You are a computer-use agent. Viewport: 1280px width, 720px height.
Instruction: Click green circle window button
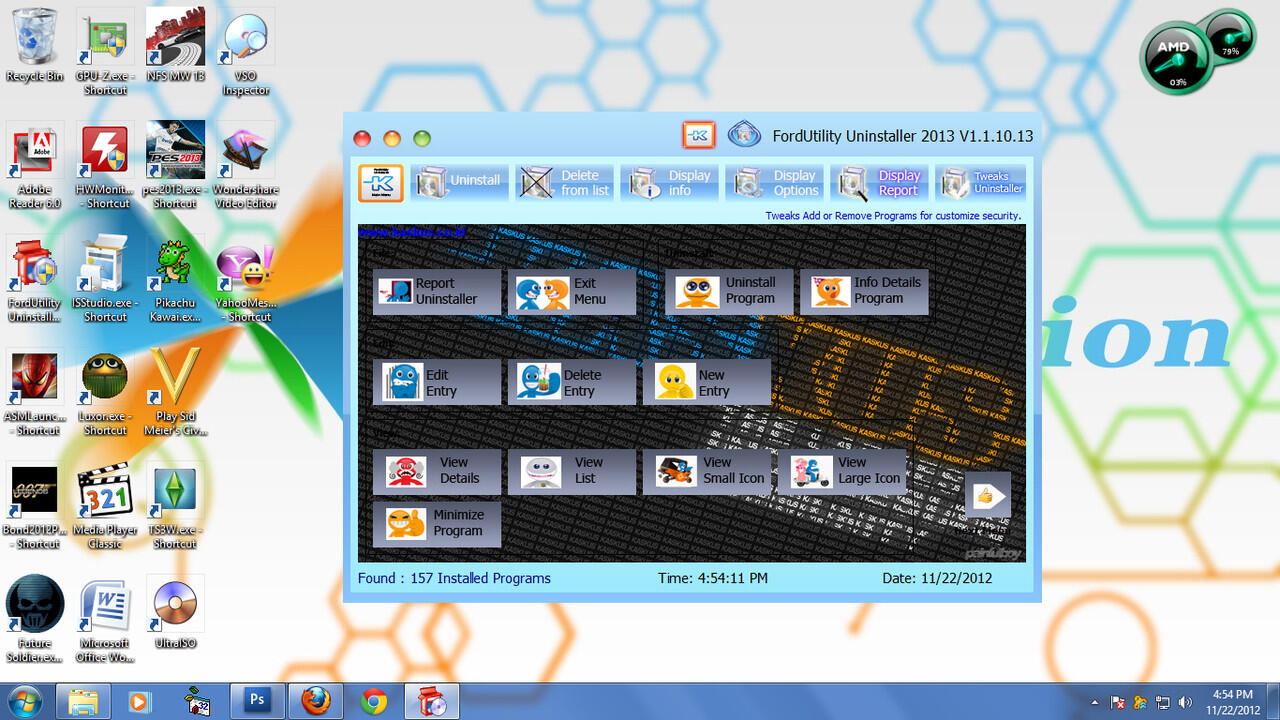click(x=422, y=139)
